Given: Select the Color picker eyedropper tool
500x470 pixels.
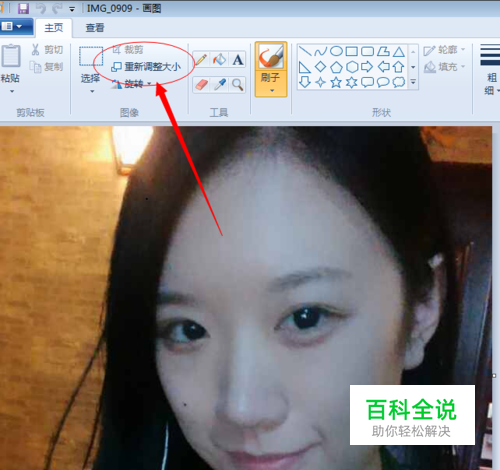Looking at the screenshot, I should [x=219, y=84].
